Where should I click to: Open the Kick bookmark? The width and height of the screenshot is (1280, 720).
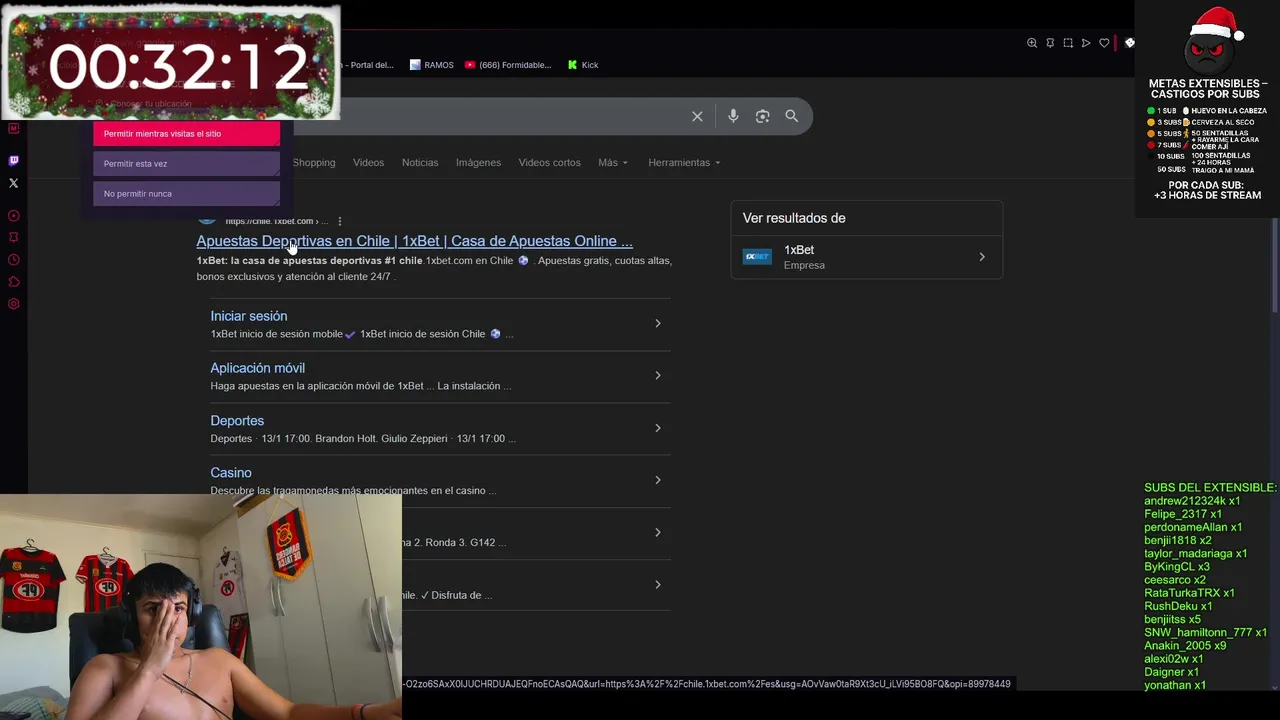pyautogui.click(x=583, y=65)
